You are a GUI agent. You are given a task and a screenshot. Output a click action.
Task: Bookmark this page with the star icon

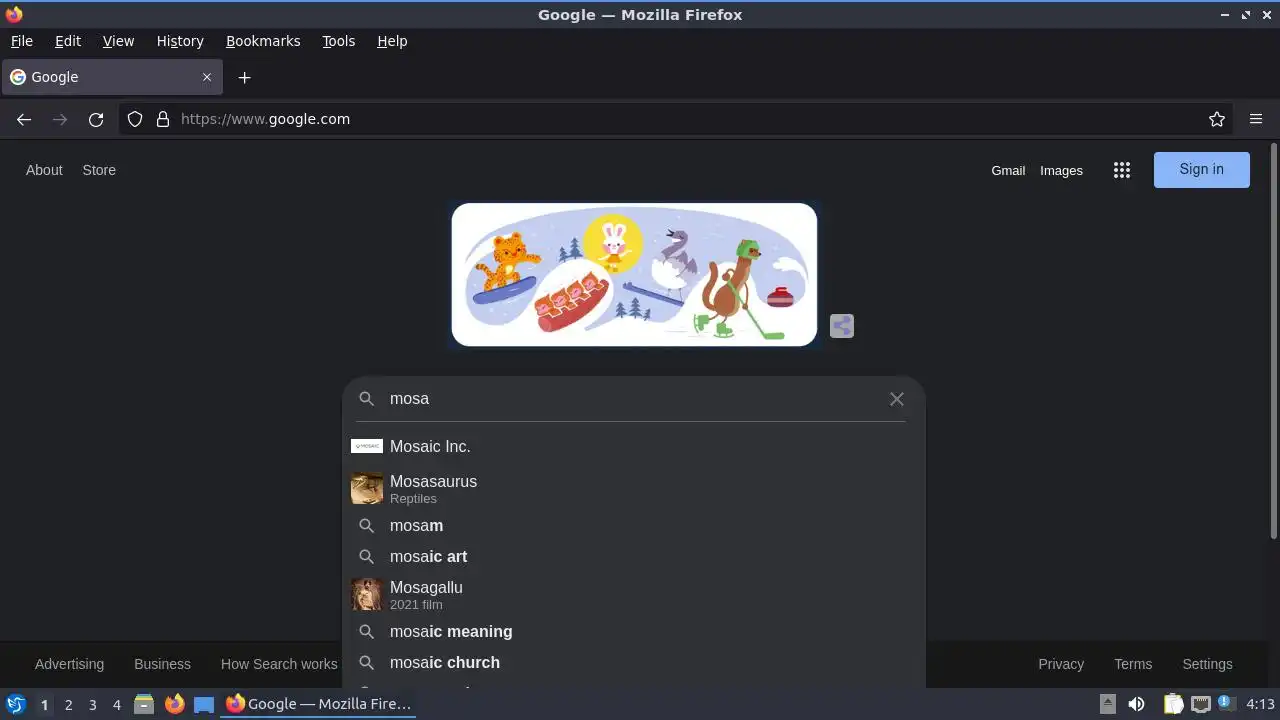click(1217, 119)
